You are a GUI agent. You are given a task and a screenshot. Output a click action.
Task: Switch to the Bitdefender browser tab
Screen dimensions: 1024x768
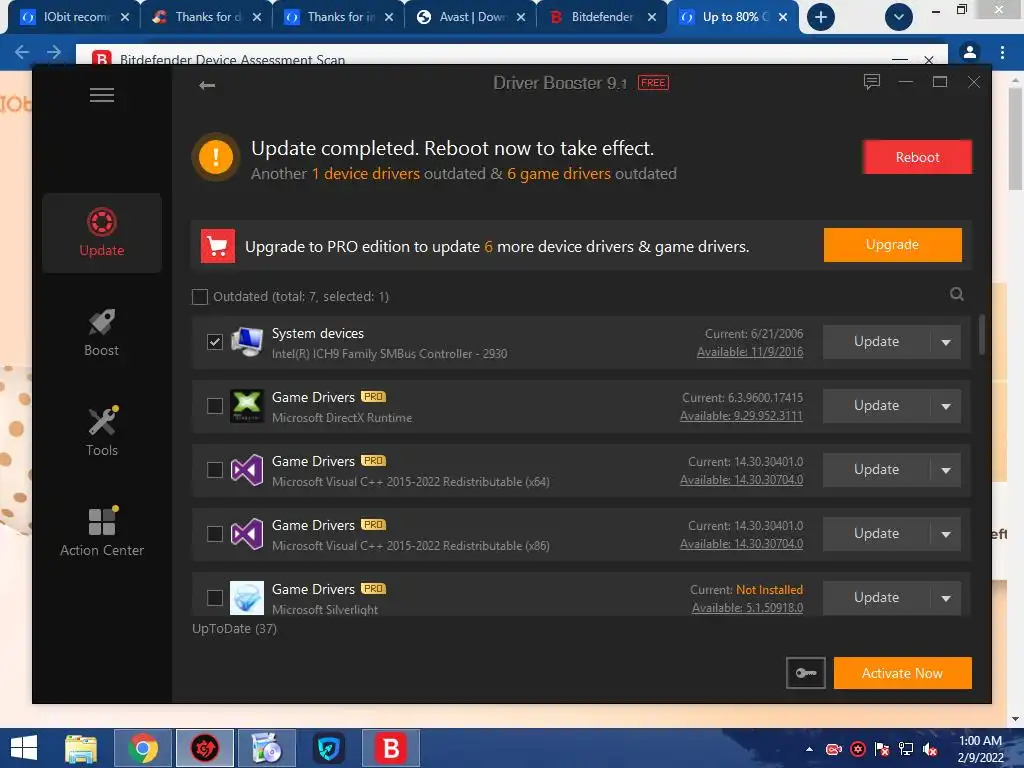pyautogui.click(x=602, y=17)
